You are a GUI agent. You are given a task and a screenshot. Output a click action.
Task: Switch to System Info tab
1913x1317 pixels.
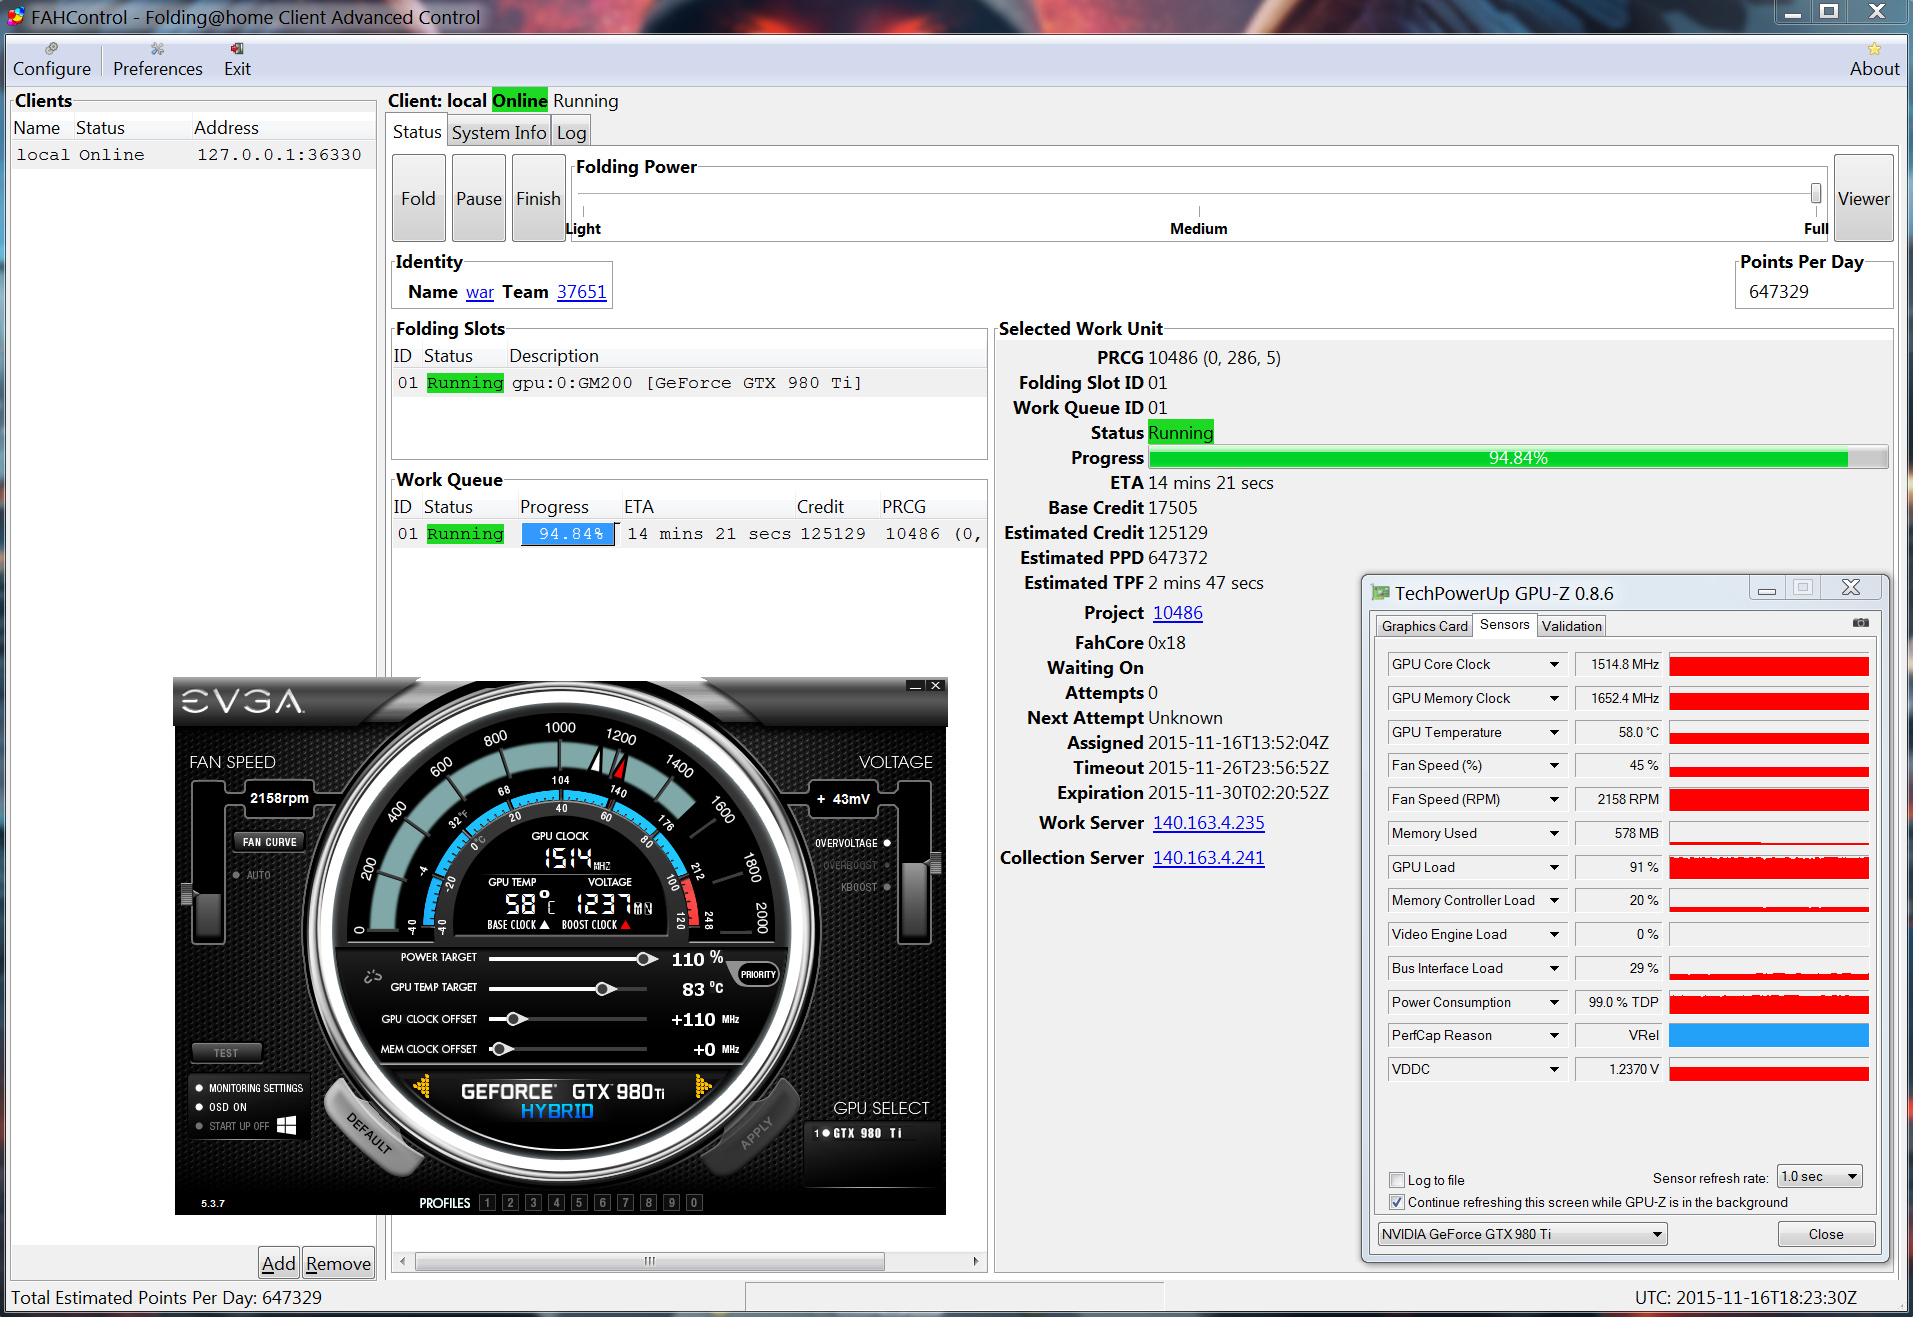(499, 132)
